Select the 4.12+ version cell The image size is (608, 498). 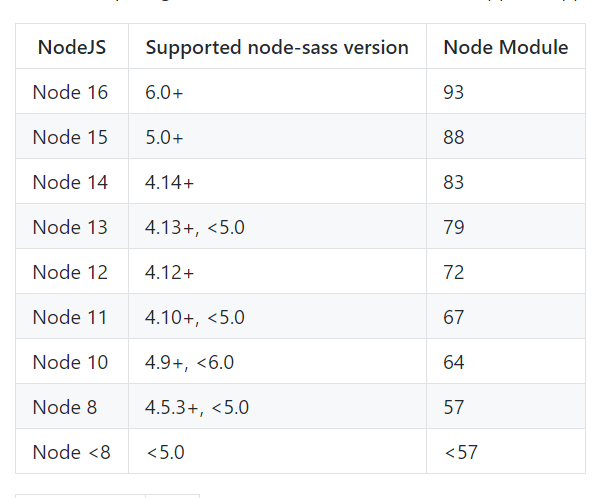[169, 272]
